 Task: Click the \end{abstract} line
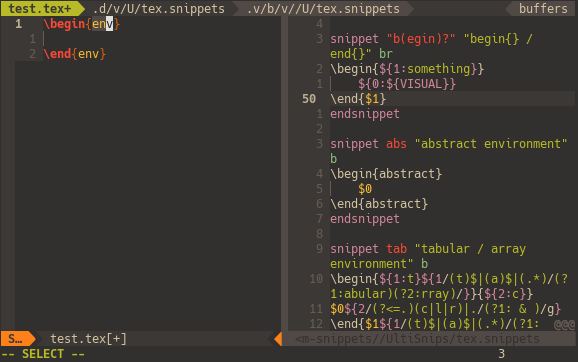pyautogui.click(x=379, y=204)
